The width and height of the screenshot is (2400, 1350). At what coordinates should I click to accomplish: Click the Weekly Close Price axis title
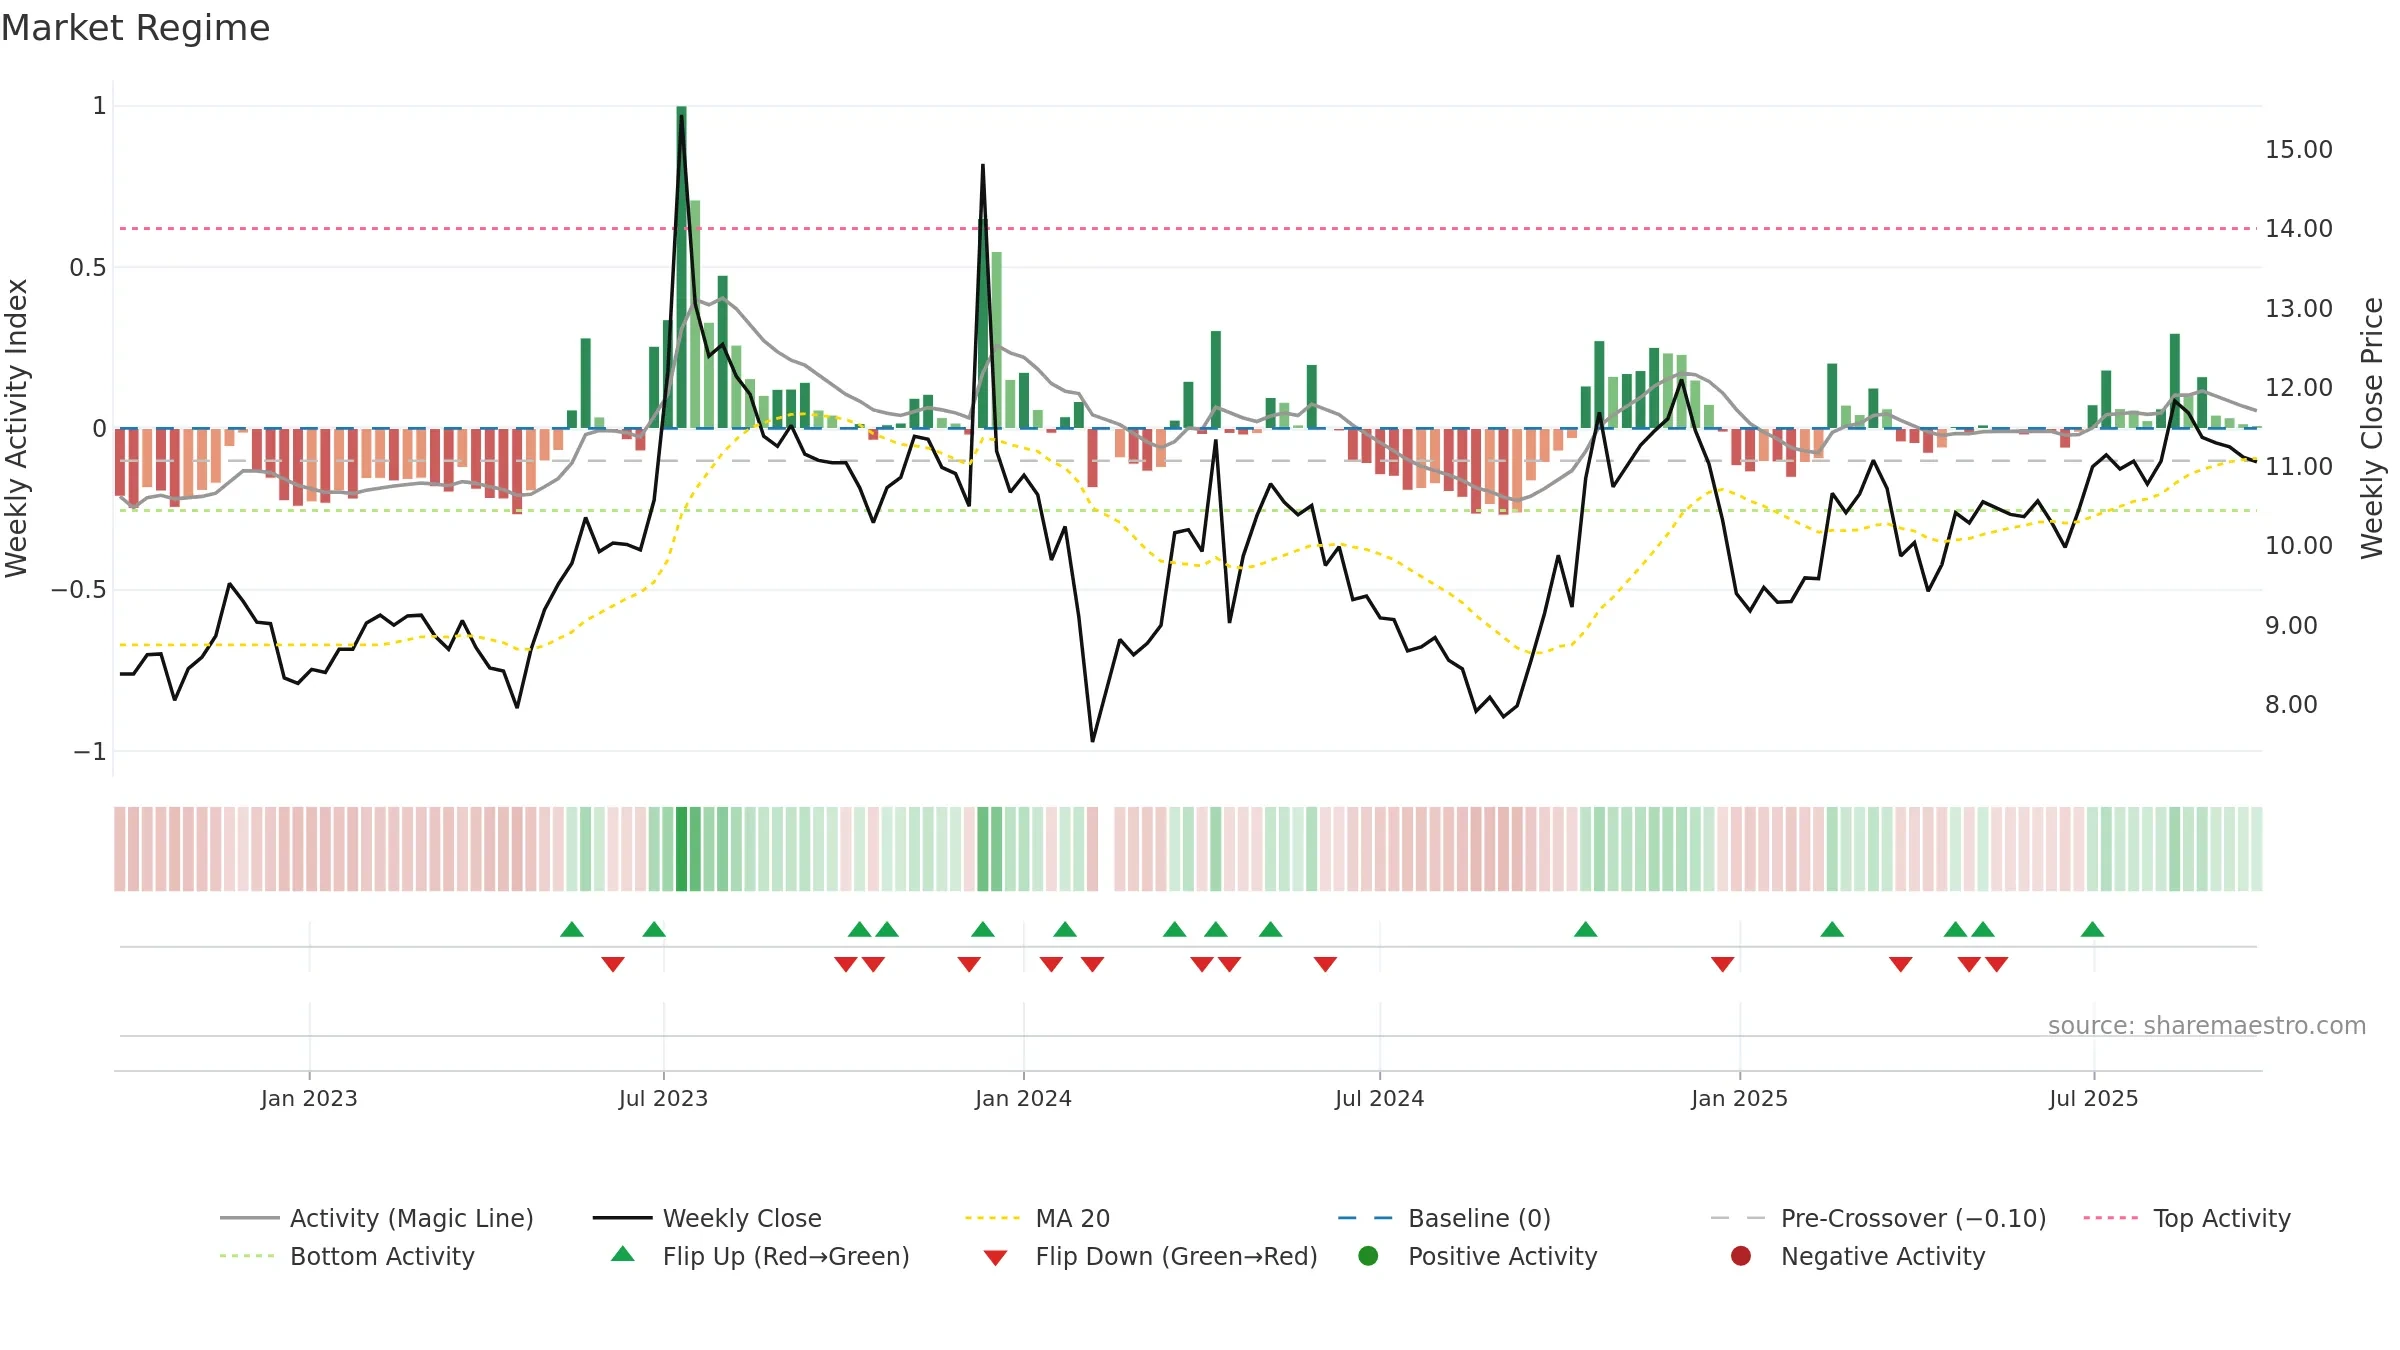[x=2372, y=428]
